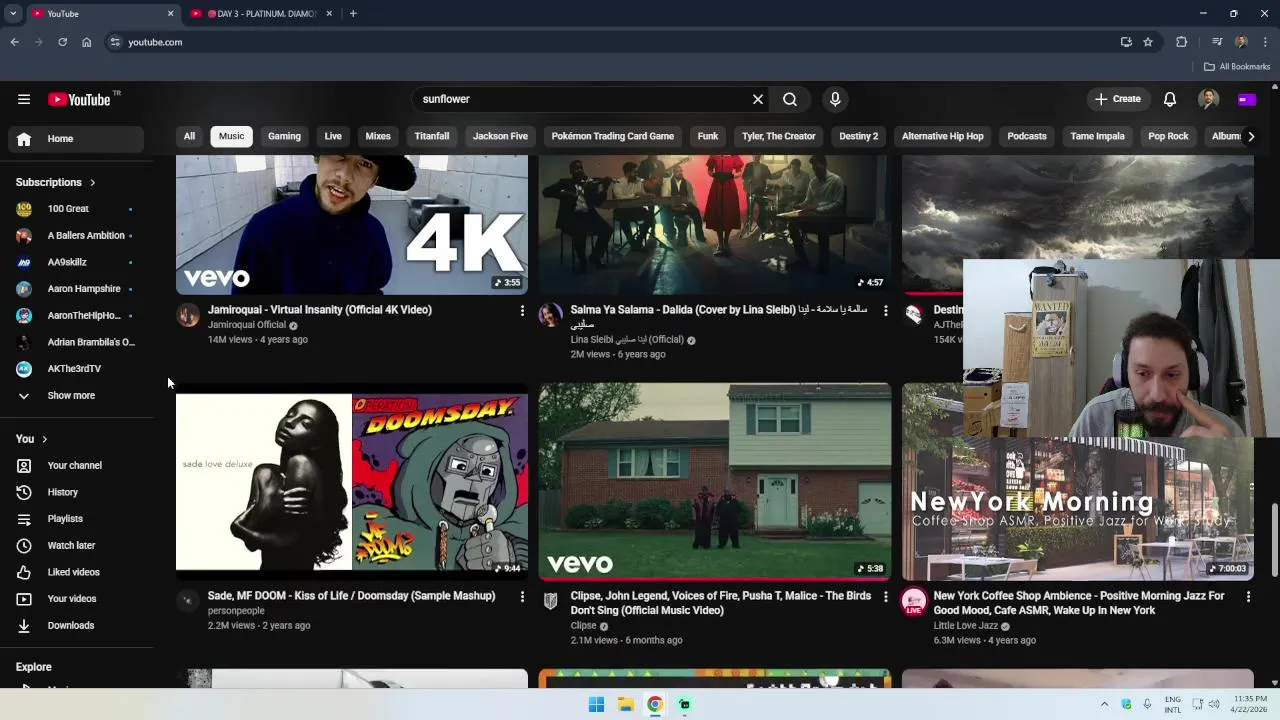Open the notifications bell
This screenshot has height=720, width=1280.
click(x=1169, y=99)
